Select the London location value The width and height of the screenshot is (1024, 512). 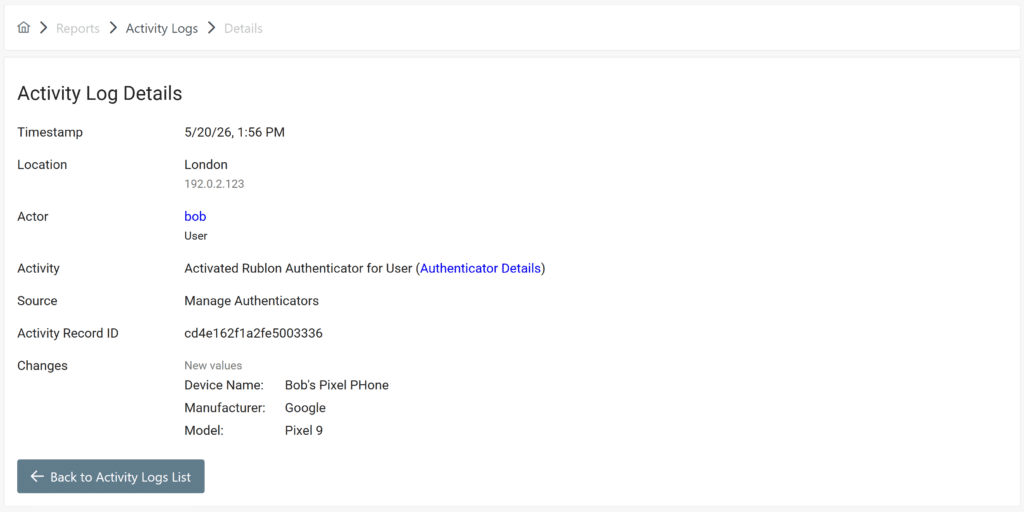point(206,165)
